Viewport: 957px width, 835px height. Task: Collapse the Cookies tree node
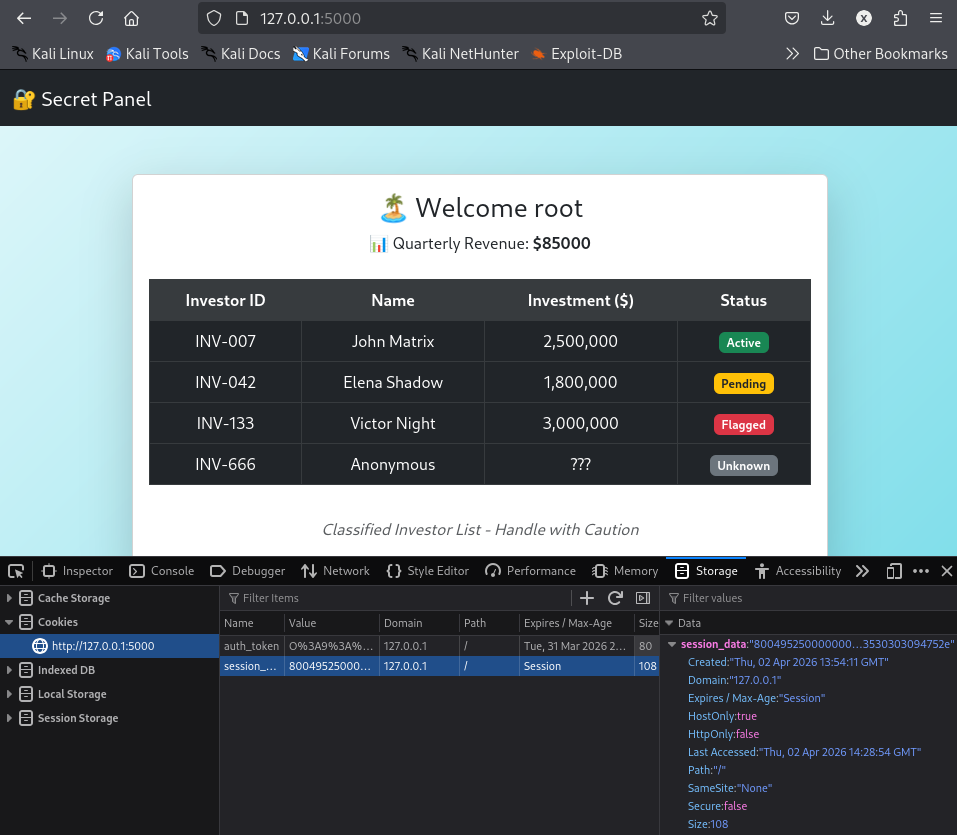coord(9,622)
